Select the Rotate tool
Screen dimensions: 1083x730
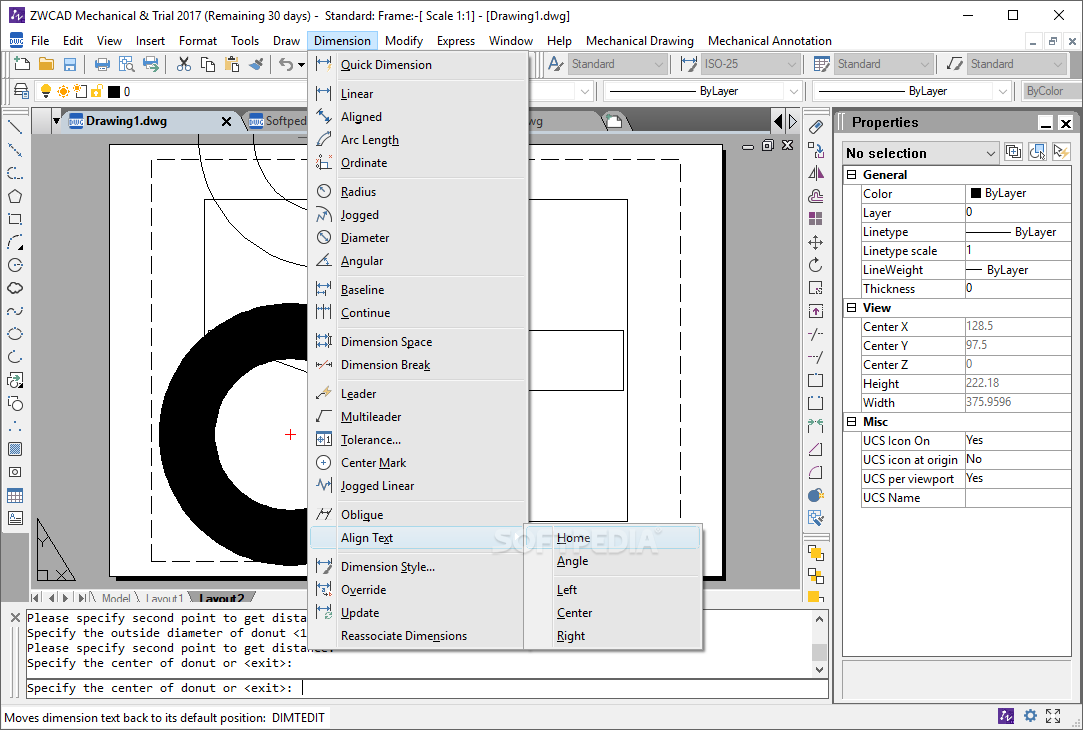[816, 265]
